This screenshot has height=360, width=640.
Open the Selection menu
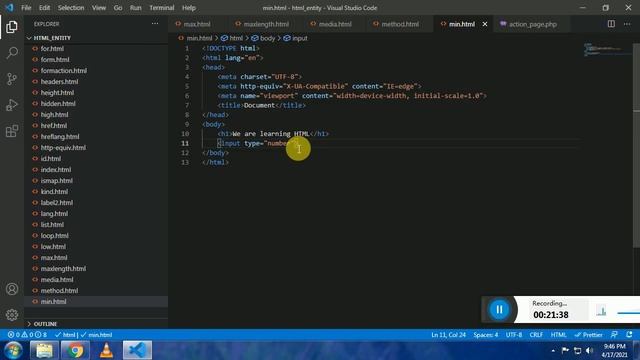coord(71,8)
